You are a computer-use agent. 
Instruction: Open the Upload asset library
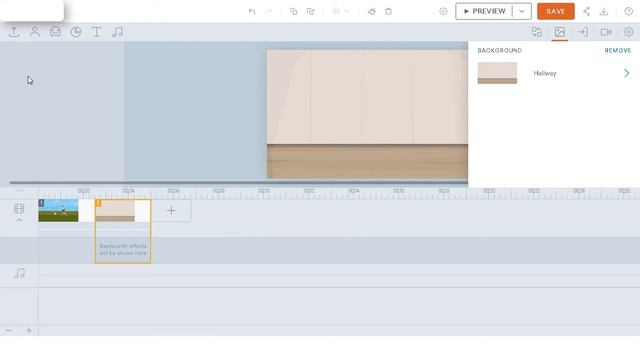tap(14, 32)
